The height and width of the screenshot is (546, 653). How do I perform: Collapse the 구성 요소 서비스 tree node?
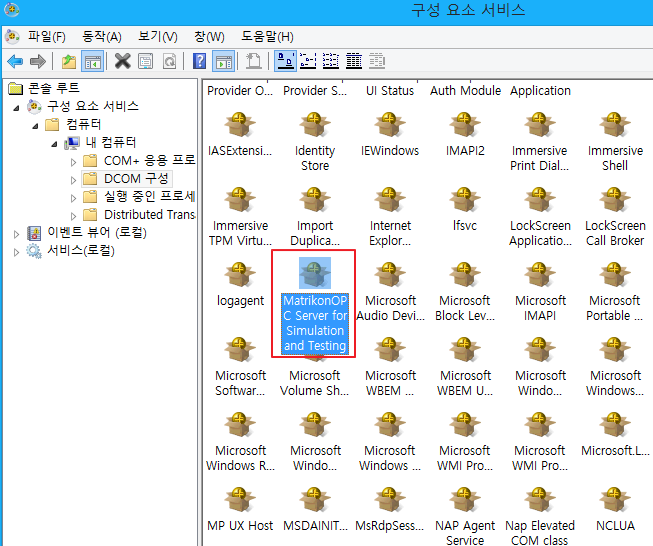pyautogui.click(x=17, y=108)
